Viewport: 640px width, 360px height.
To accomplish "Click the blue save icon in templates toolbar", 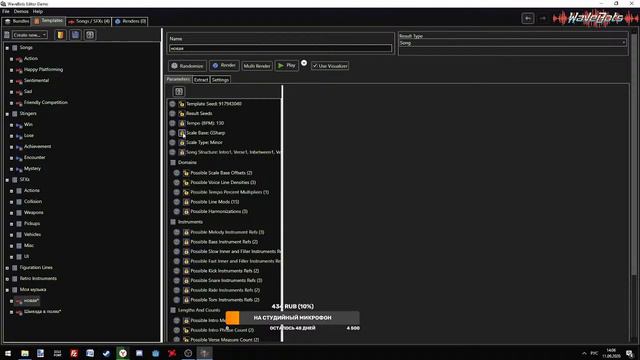I will (x=75, y=35).
